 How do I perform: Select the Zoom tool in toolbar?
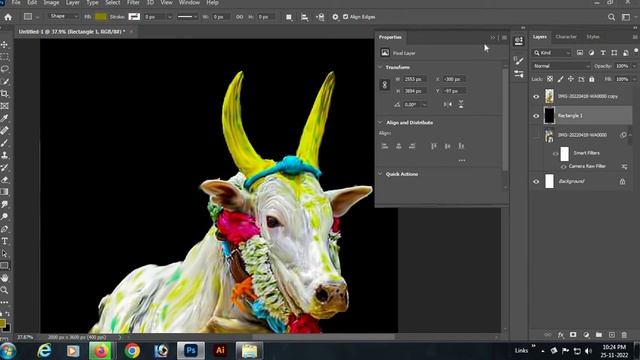click(4, 290)
